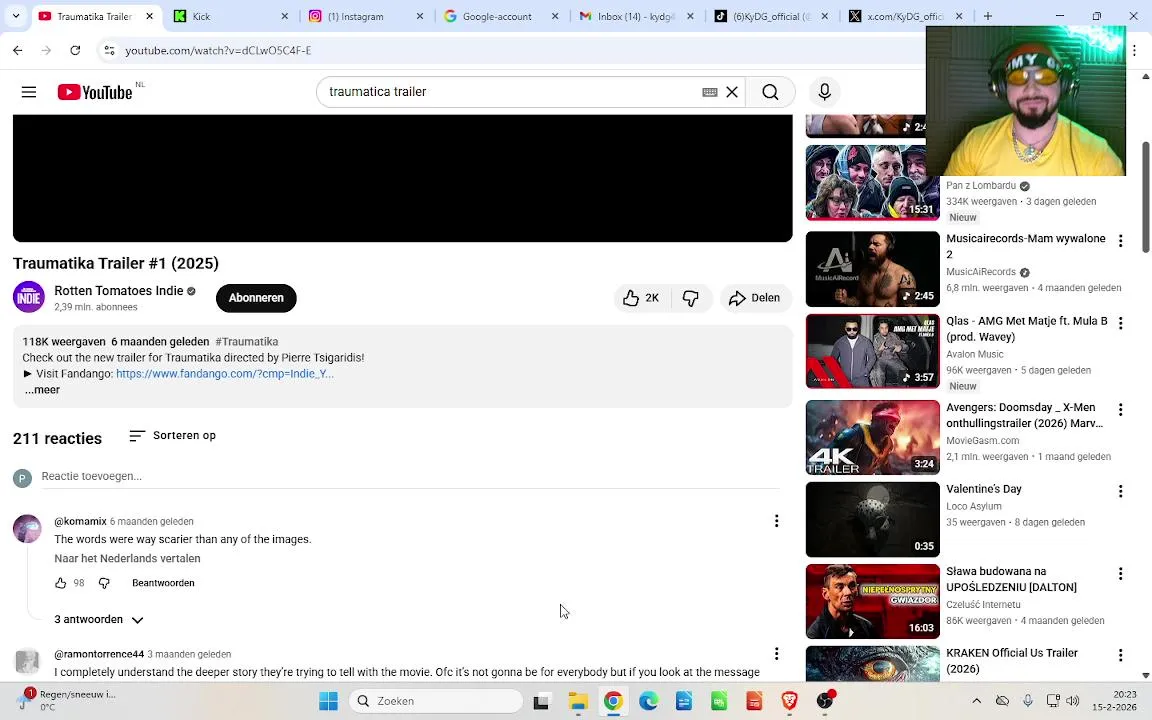This screenshot has height=720, width=1152.
Task: Like the Traumatika trailer video
Action: (x=641, y=298)
